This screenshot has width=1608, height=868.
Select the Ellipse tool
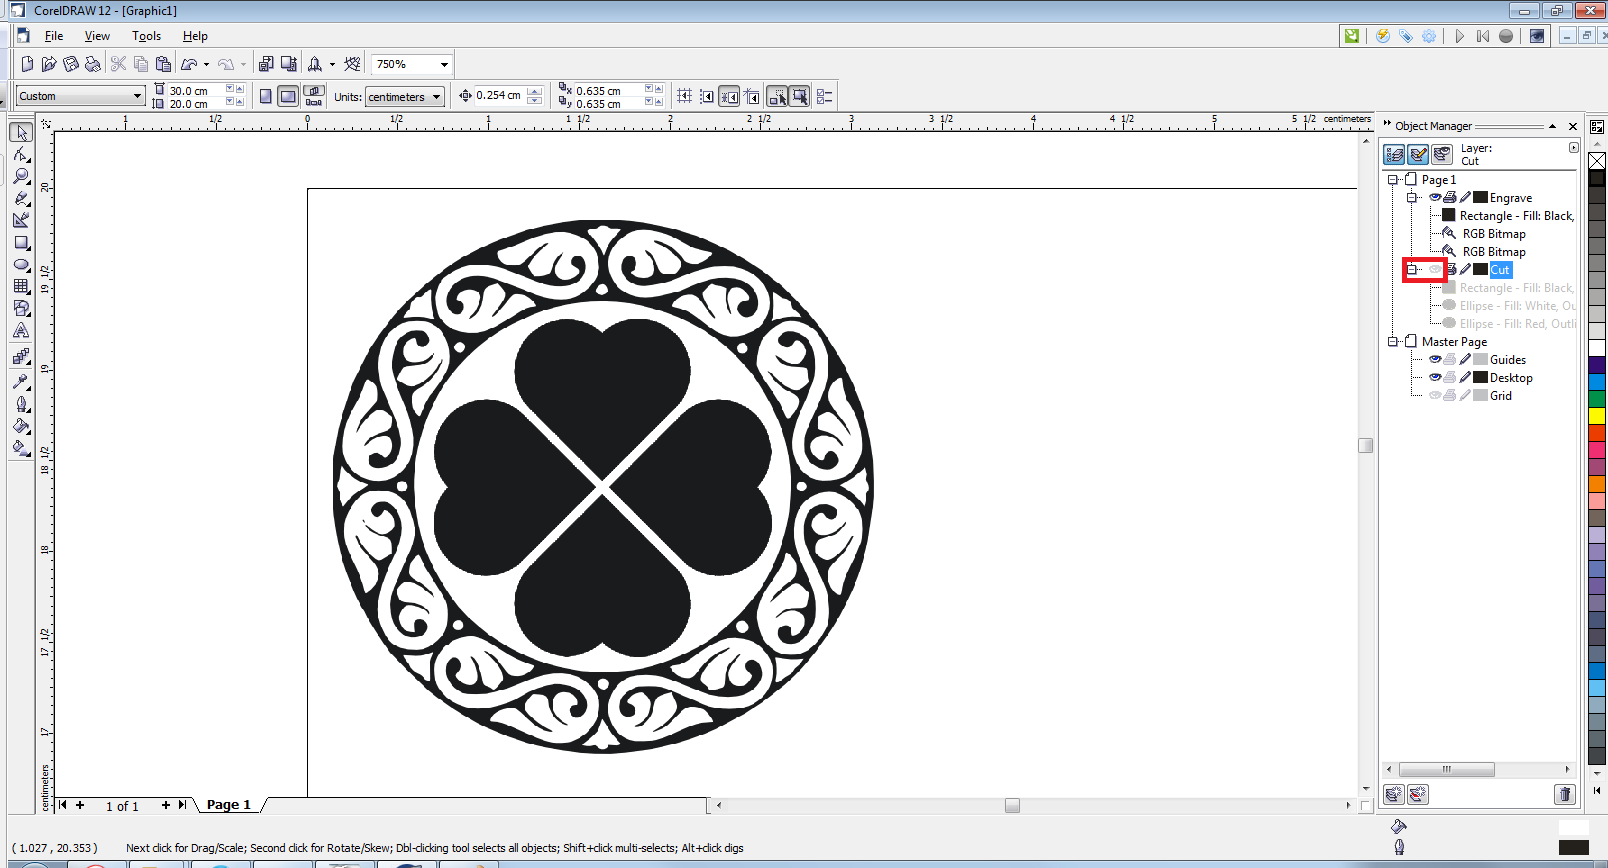point(21,265)
